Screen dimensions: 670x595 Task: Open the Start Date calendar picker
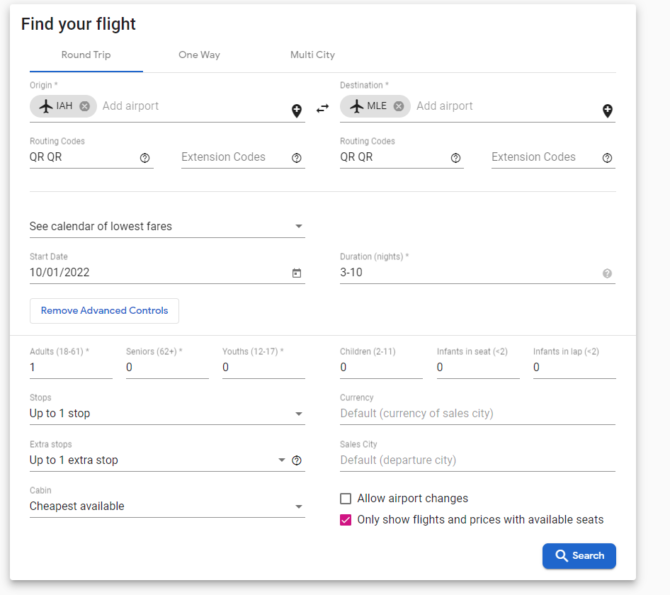pos(297,273)
